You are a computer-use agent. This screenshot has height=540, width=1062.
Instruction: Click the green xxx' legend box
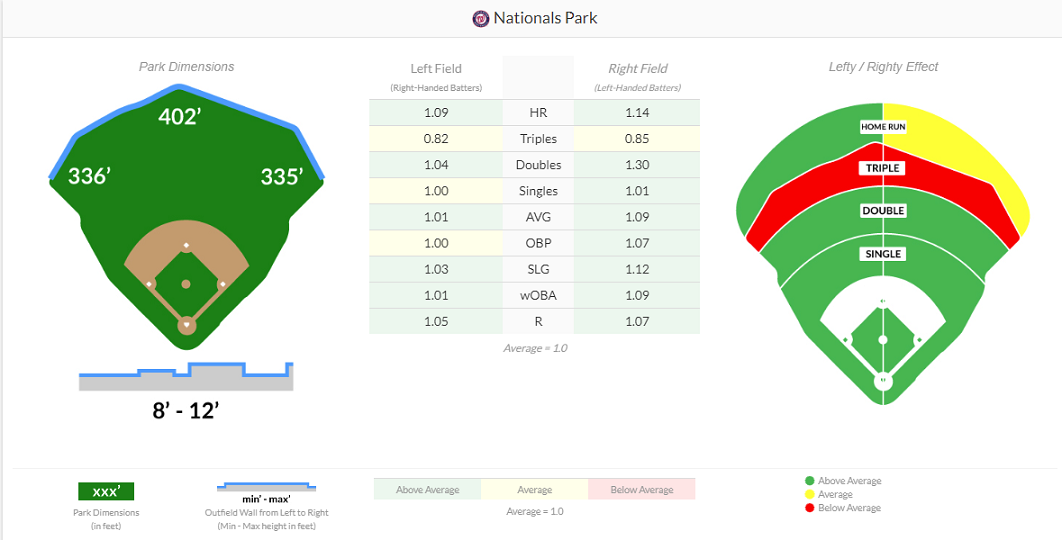coord(106,491)
